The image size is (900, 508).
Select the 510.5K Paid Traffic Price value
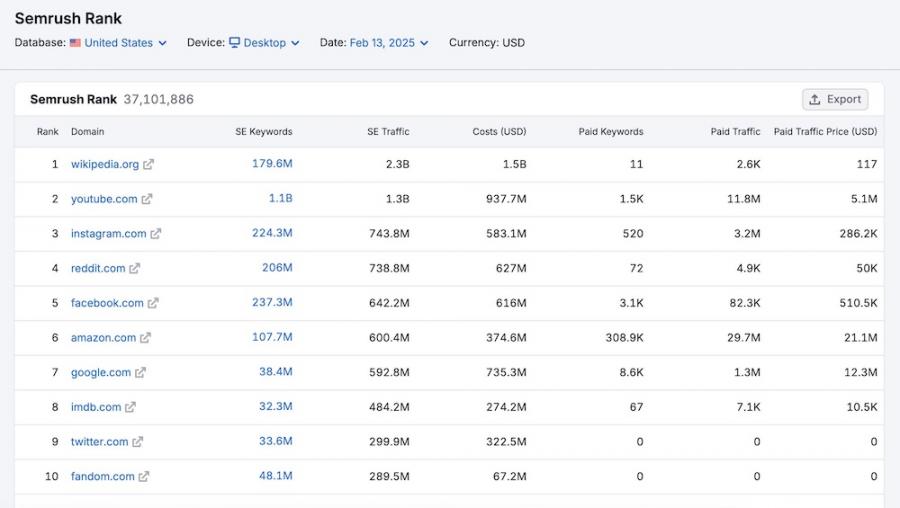pos(858,303)
